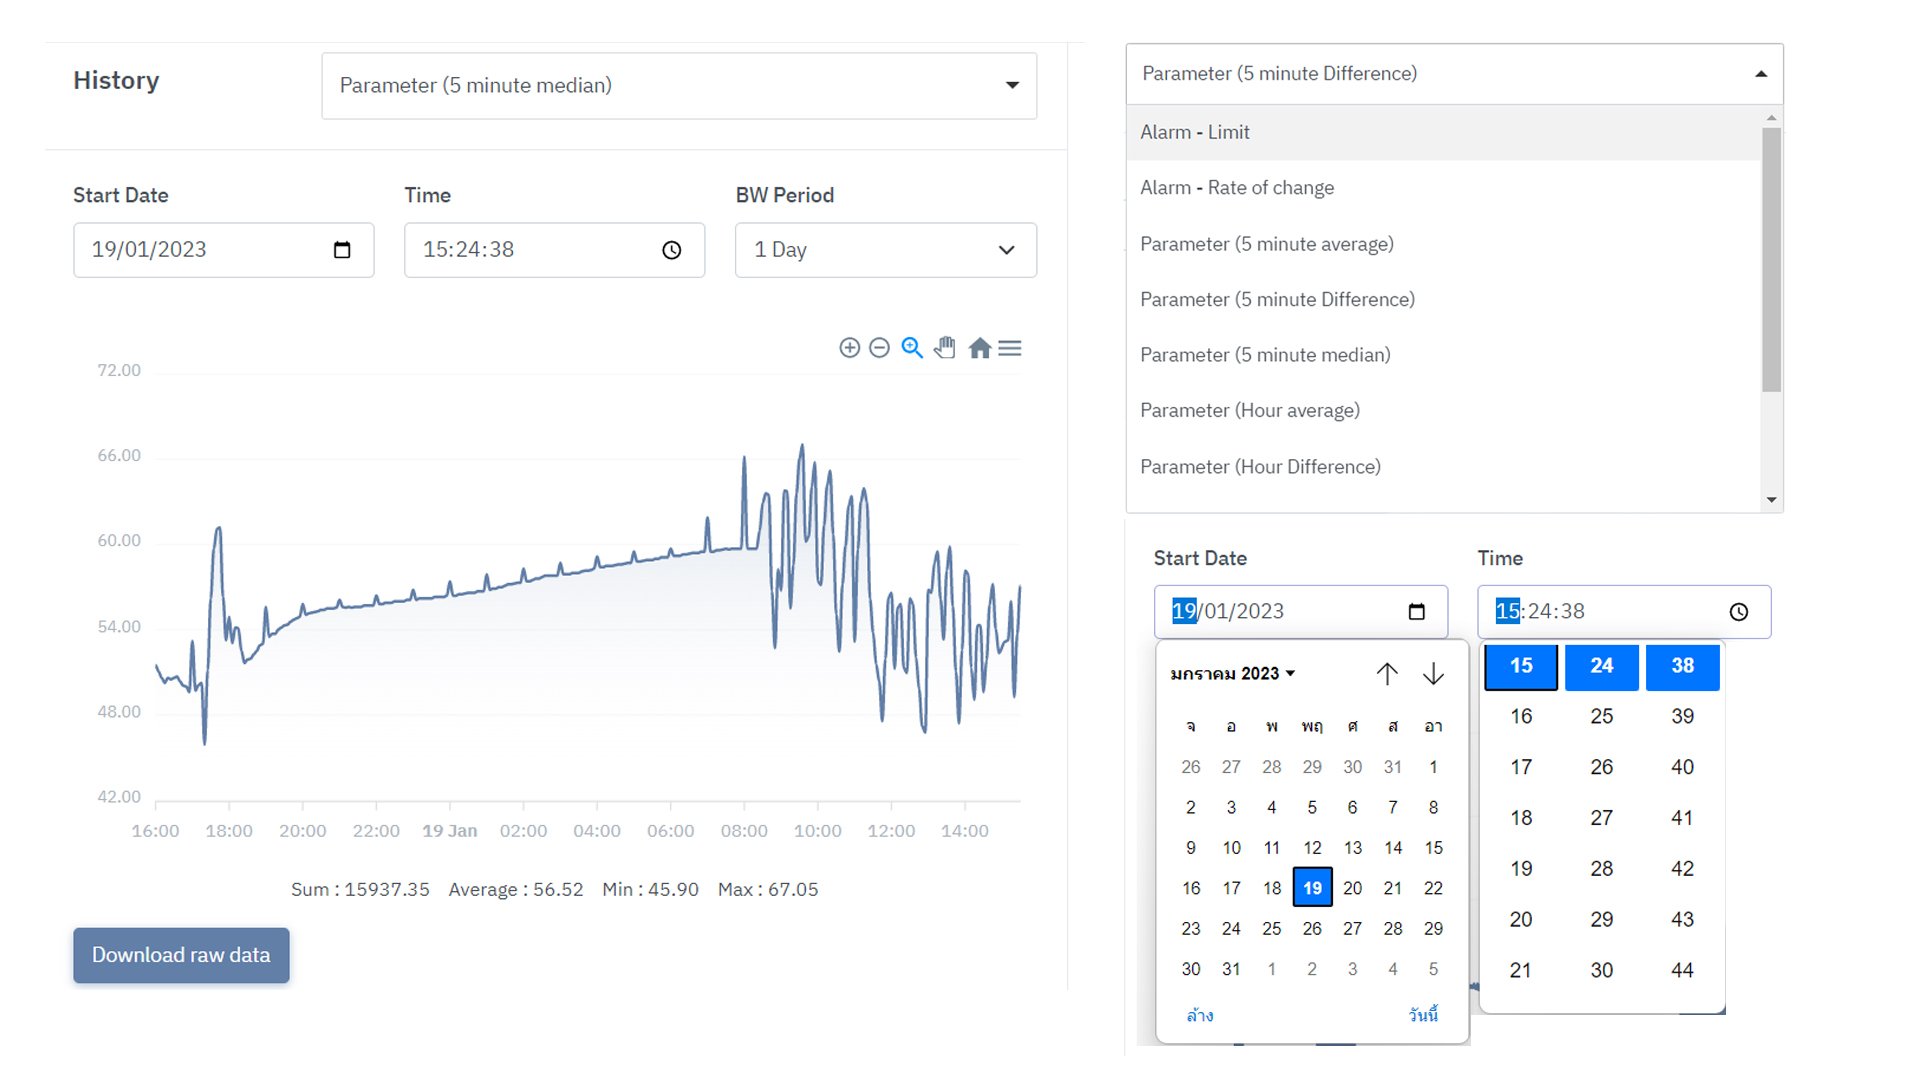Click calendar icon in left Start Date
The height and width of the screenshot is (1080, 1920).
pos(342,250)
